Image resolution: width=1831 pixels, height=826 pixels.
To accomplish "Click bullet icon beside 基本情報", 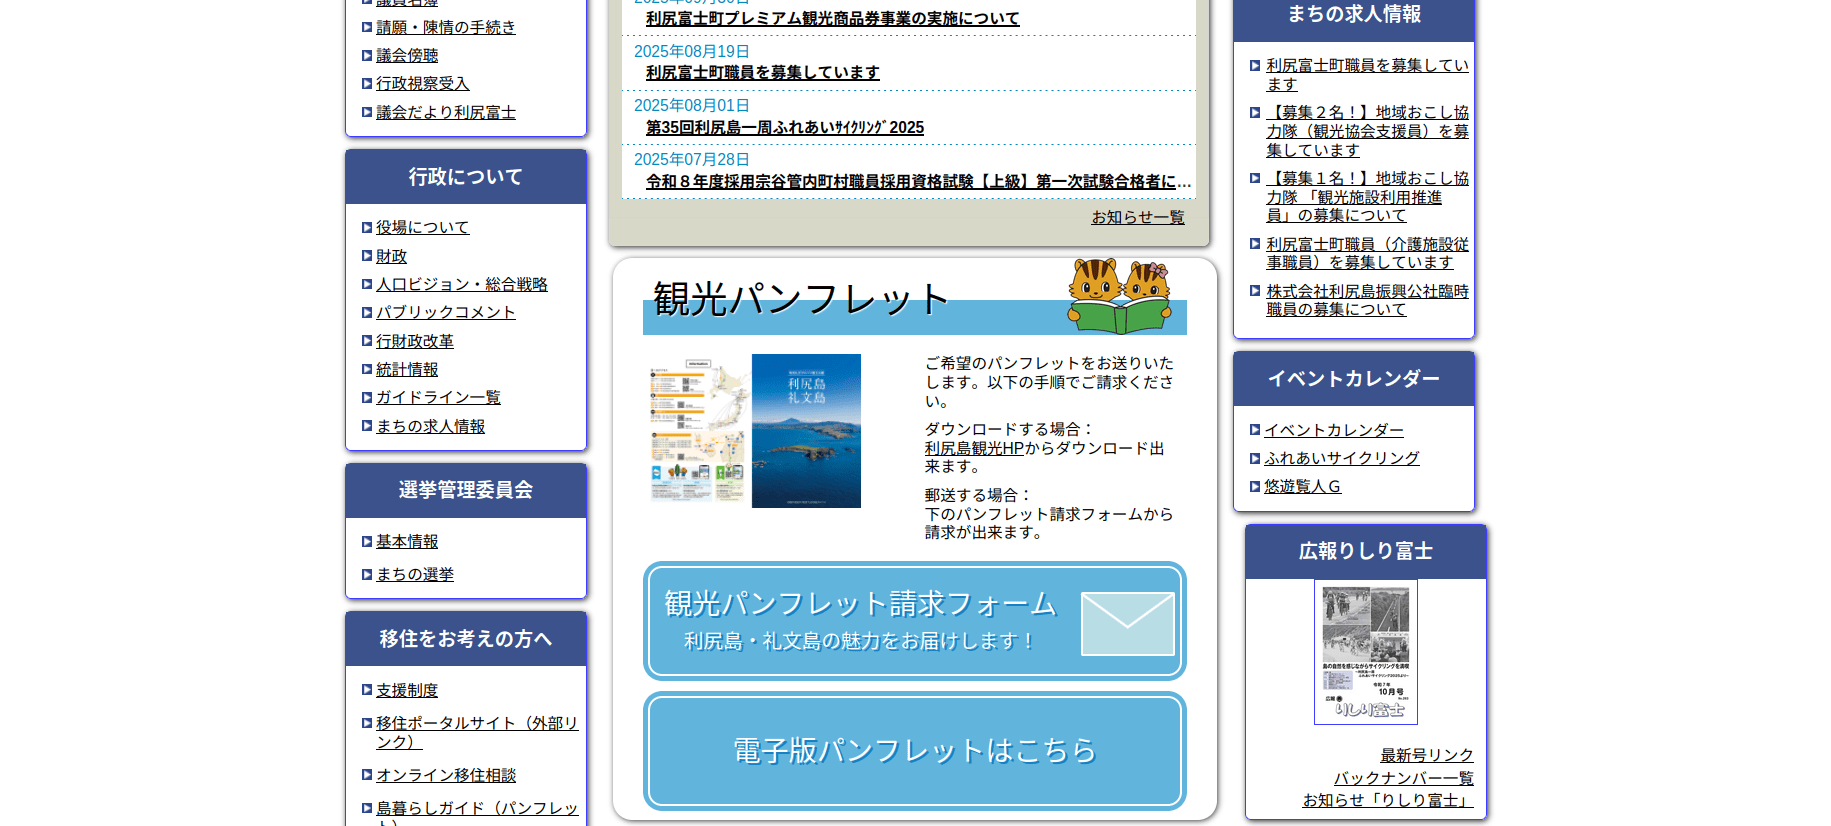I will pyautogui.click(x=367, y=542).
